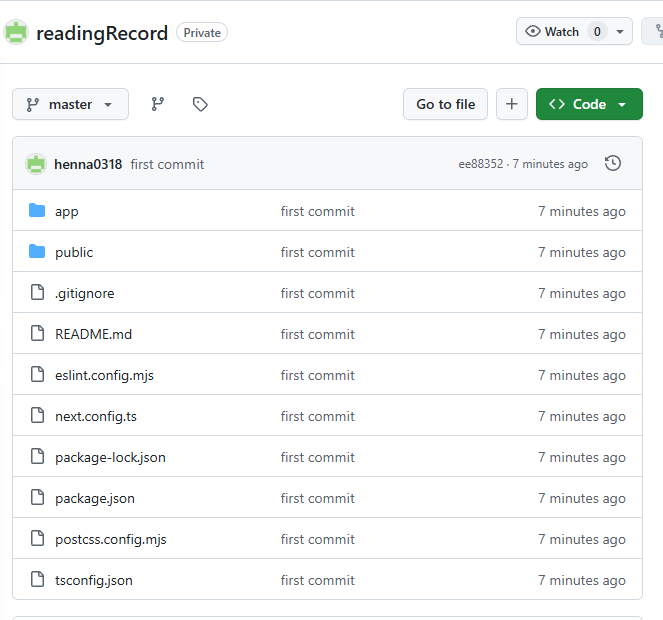The image size is (663, 620).
Task: Click the postcss.config.mjs file icon
Action: pos(37,538)
